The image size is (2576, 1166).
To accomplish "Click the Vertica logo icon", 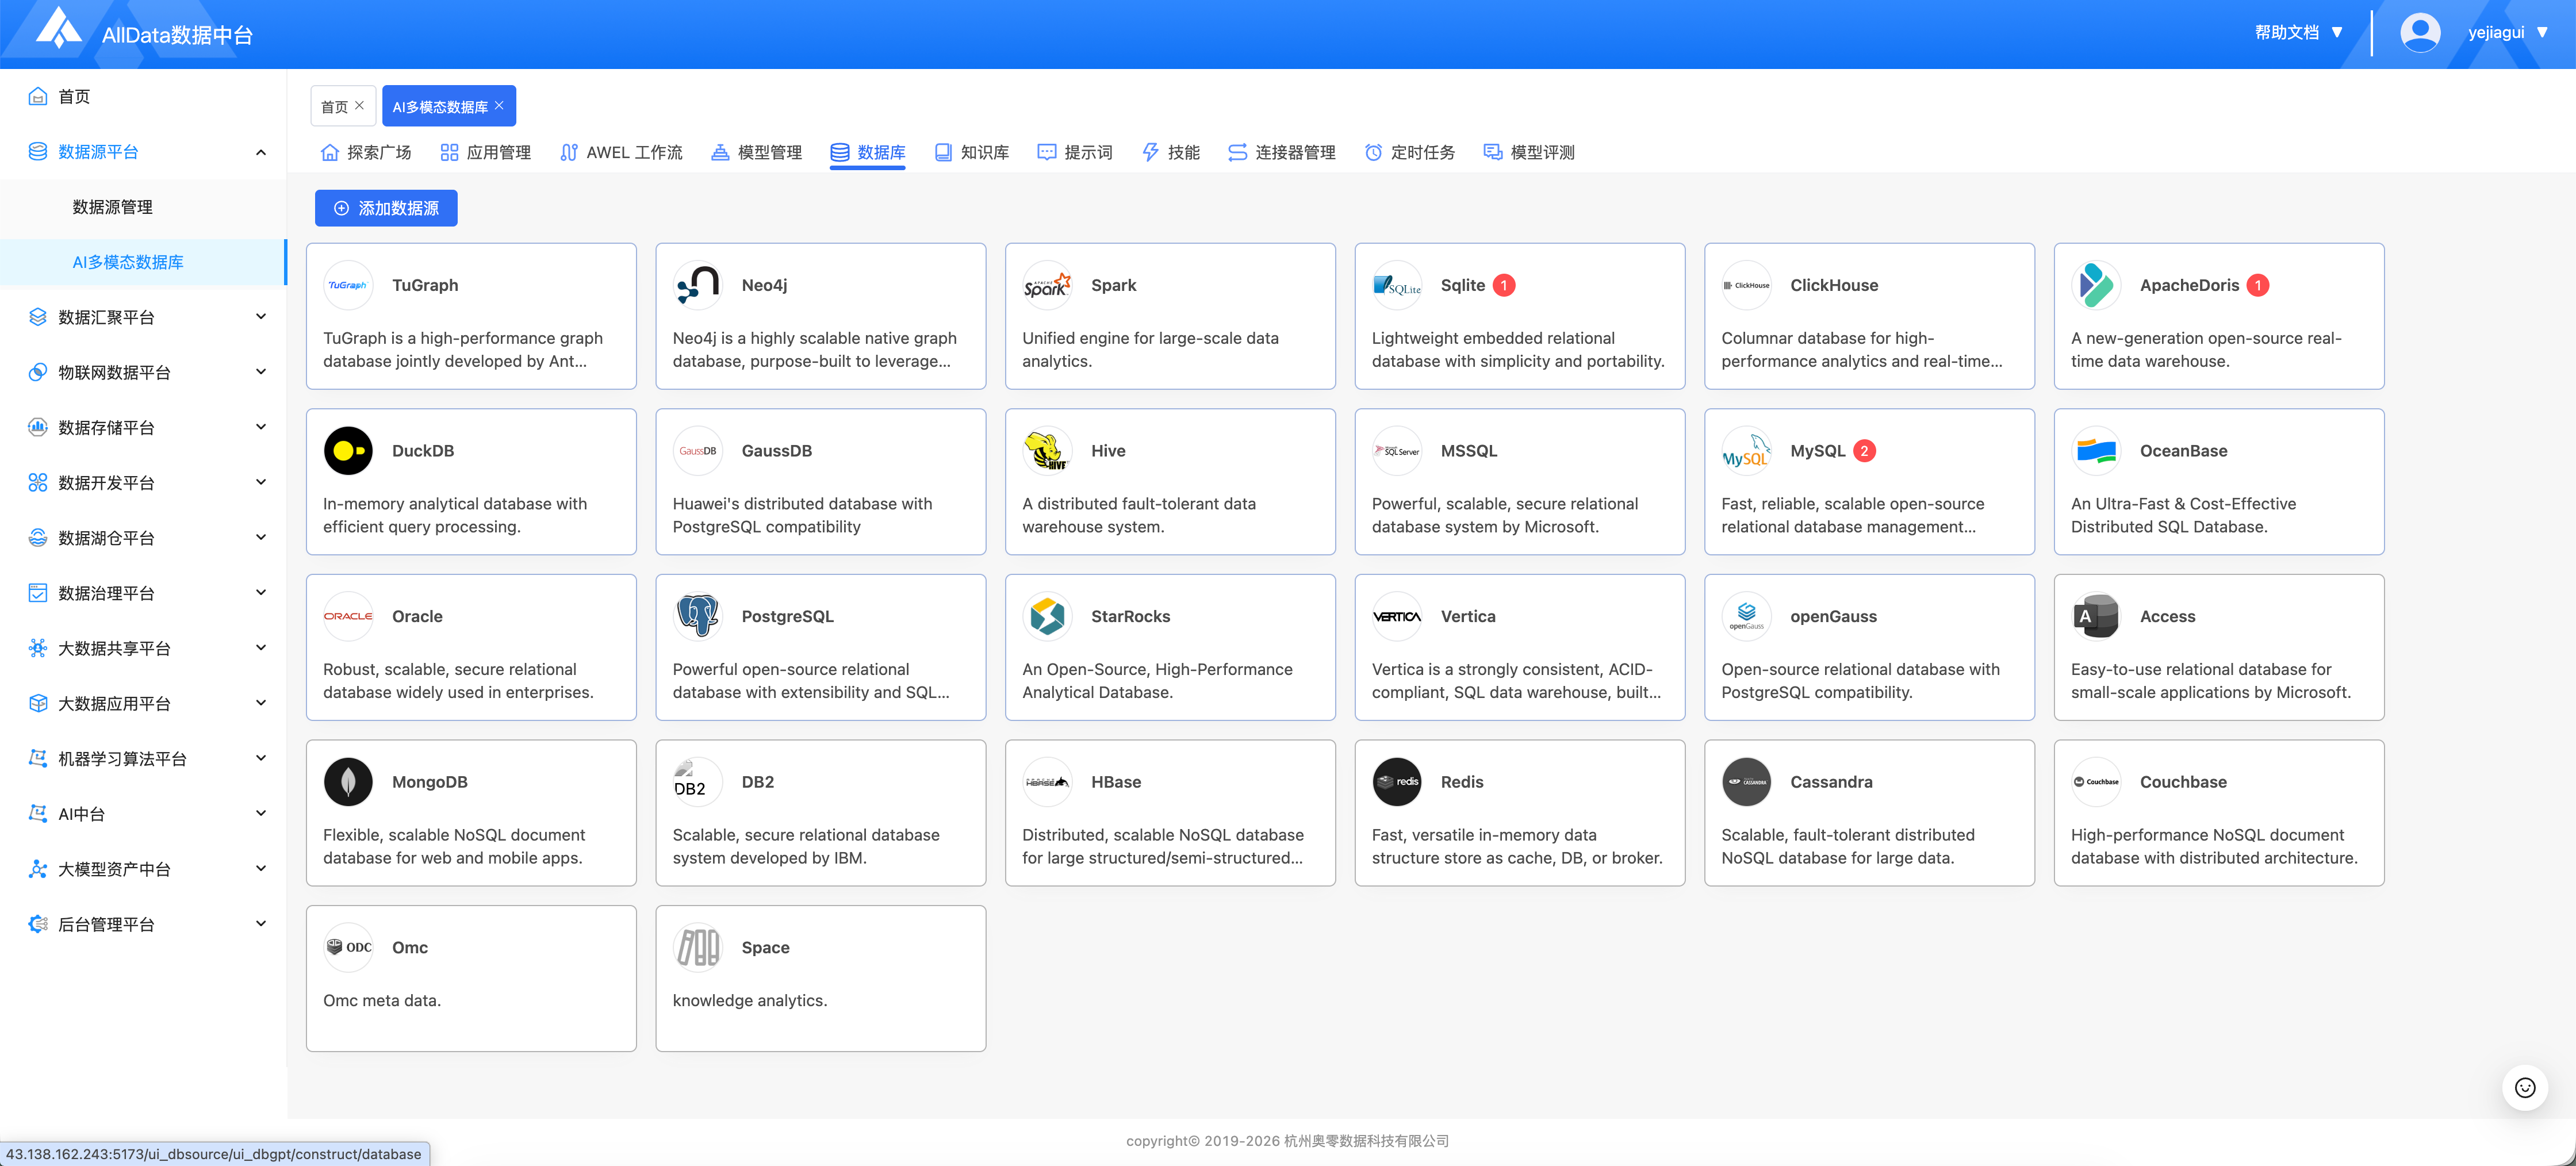I will [x=1397, y=616].
